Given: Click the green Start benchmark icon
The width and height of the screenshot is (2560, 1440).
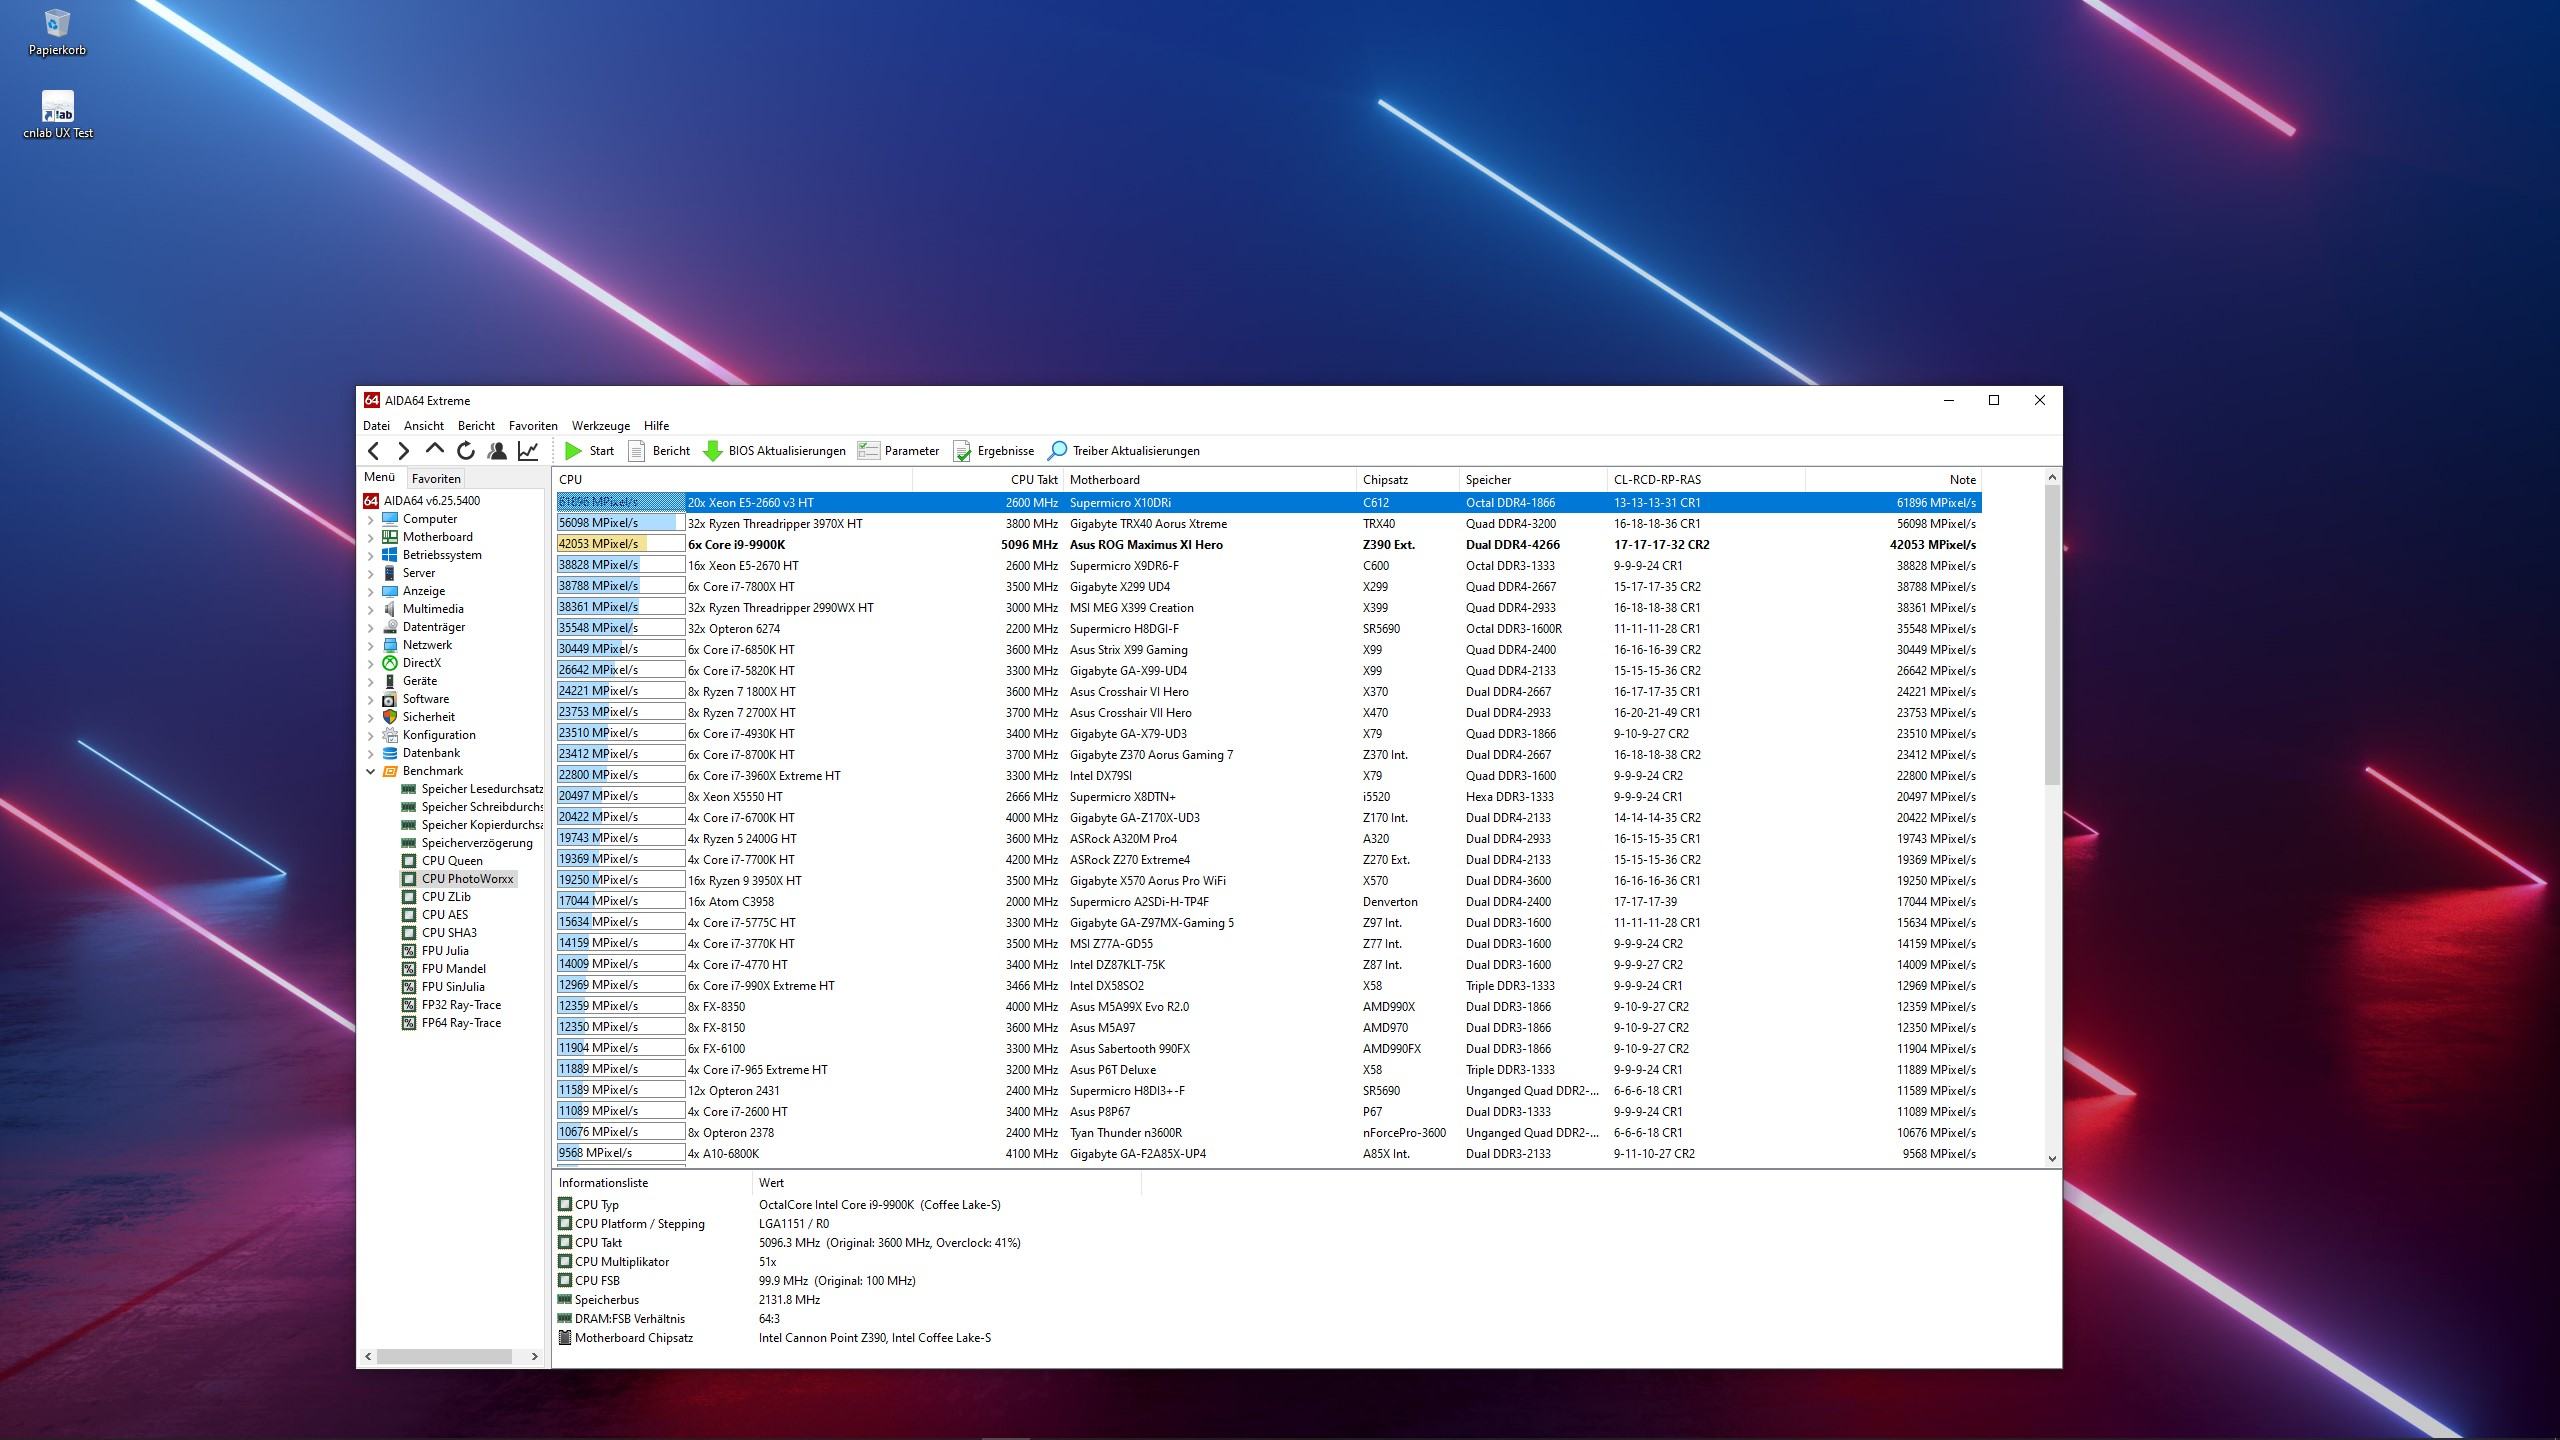Looking at the screenshot, I should coord(573,451).
